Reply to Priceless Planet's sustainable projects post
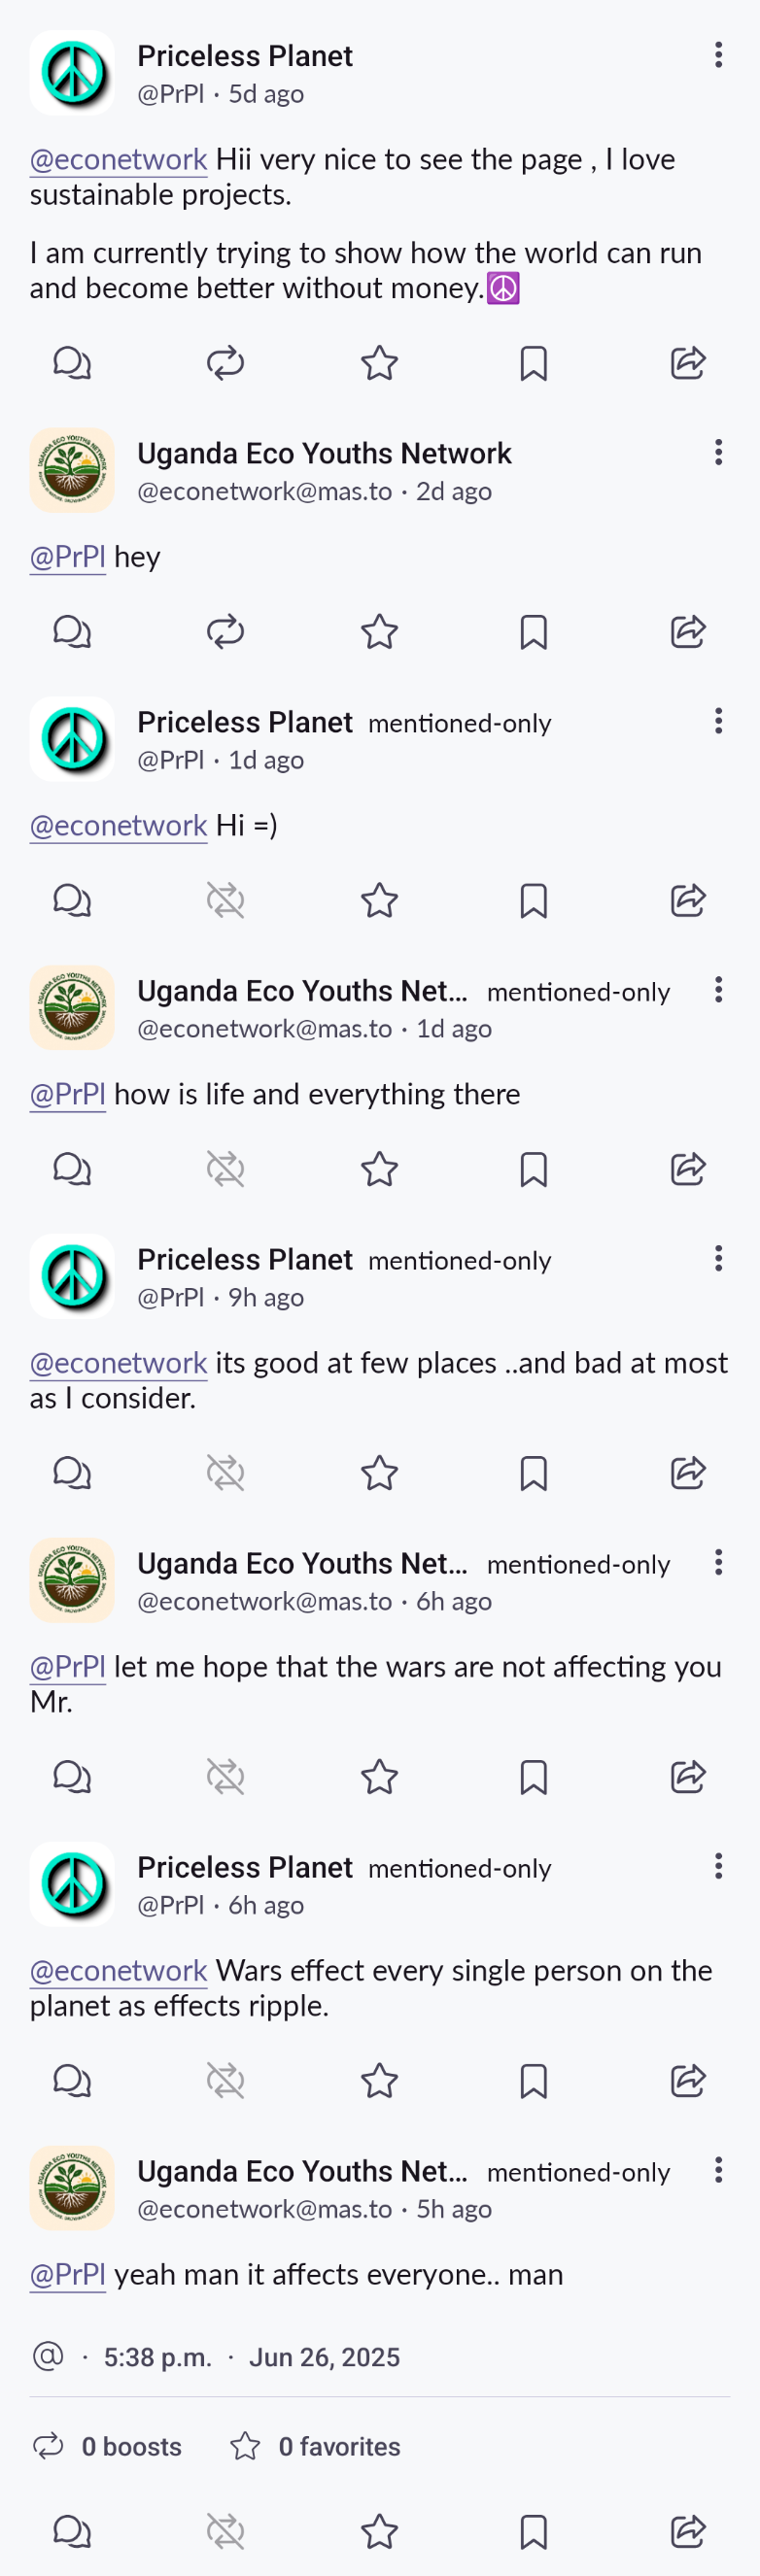 [72, 363]
